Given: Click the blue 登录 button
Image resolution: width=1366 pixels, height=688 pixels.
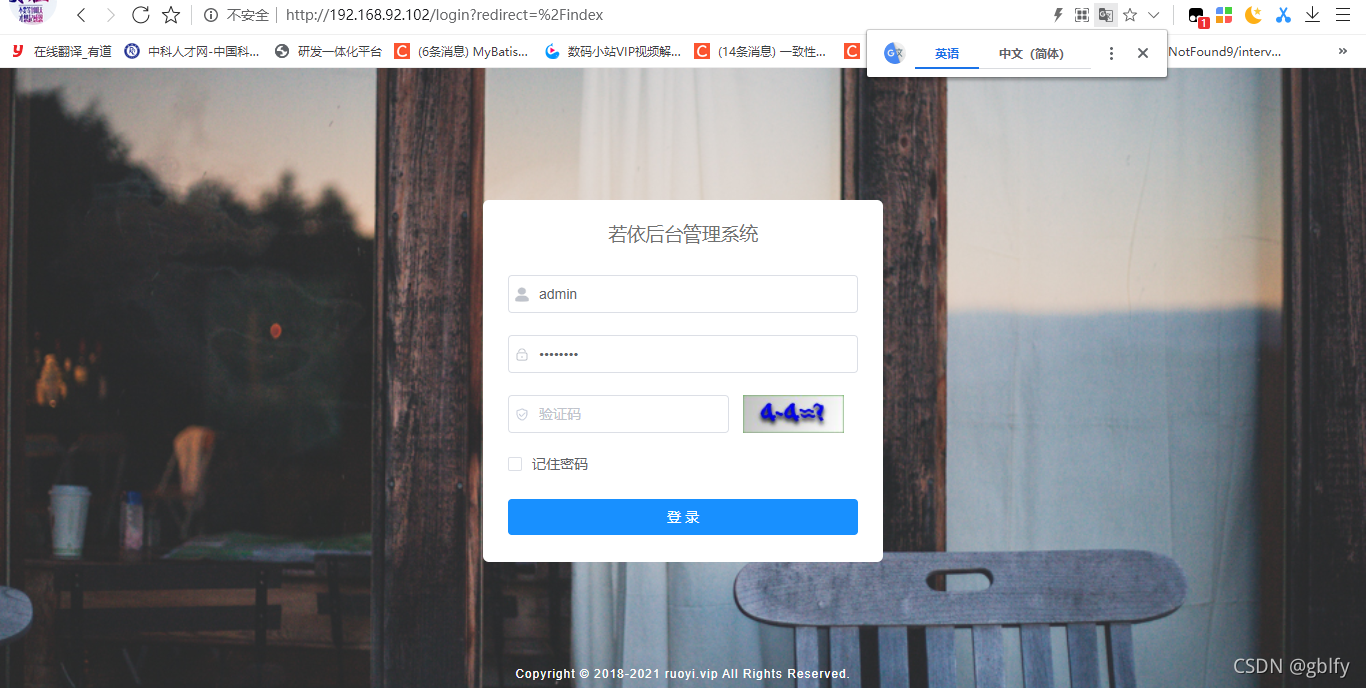Looking at the screenshot, I should coord(683,517).
